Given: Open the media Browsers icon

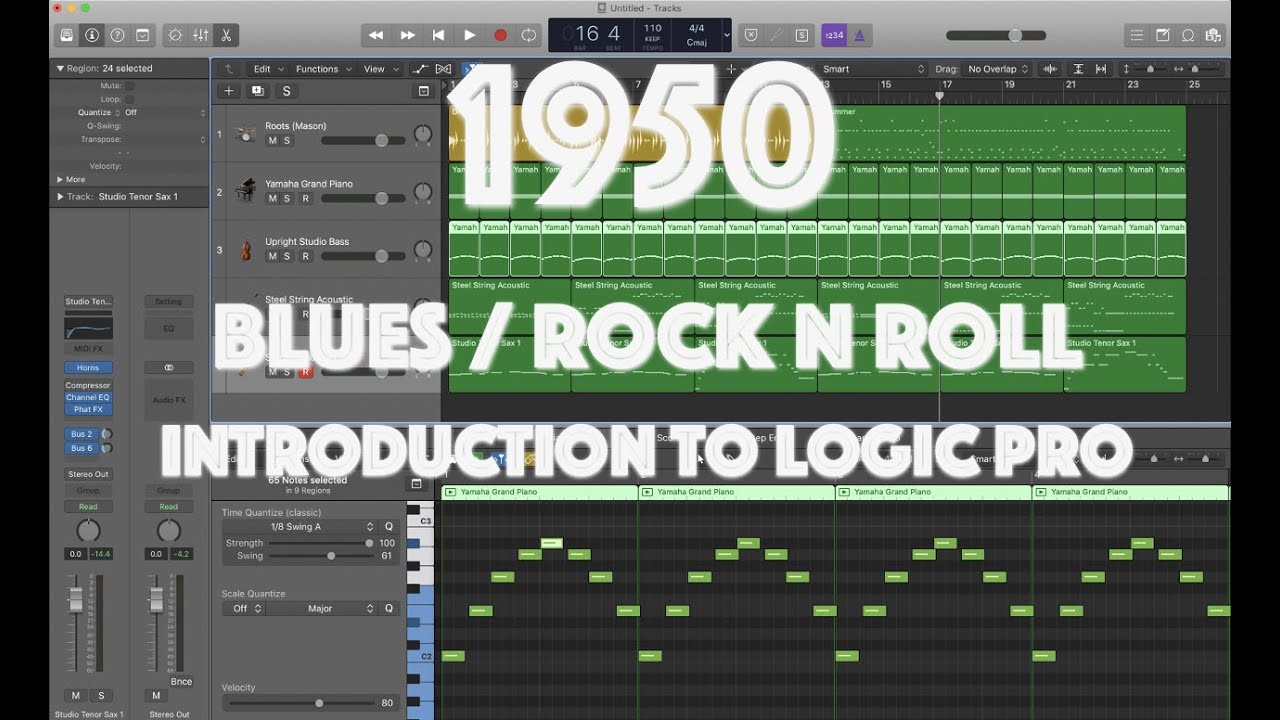Looking at the screenshot, I should coord(1213,35).
